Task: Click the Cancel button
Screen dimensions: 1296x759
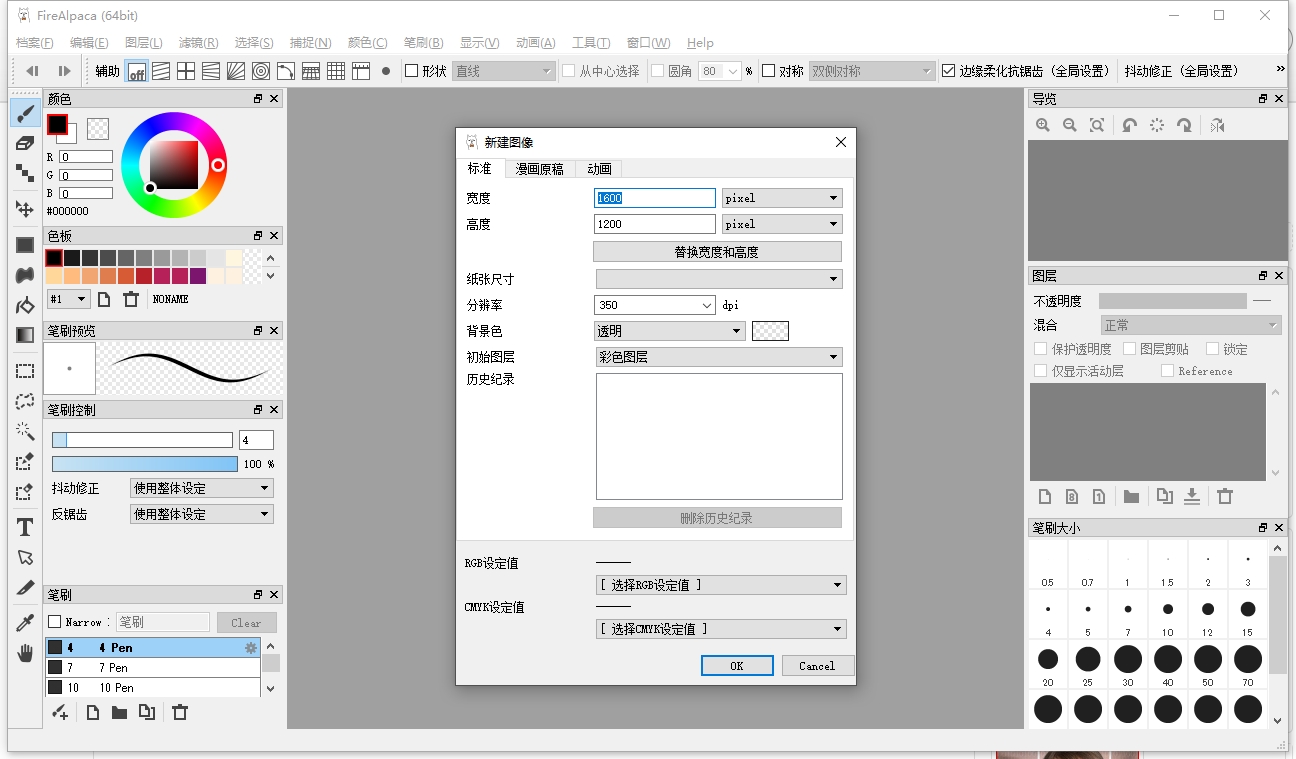Action: click(817, 666)
